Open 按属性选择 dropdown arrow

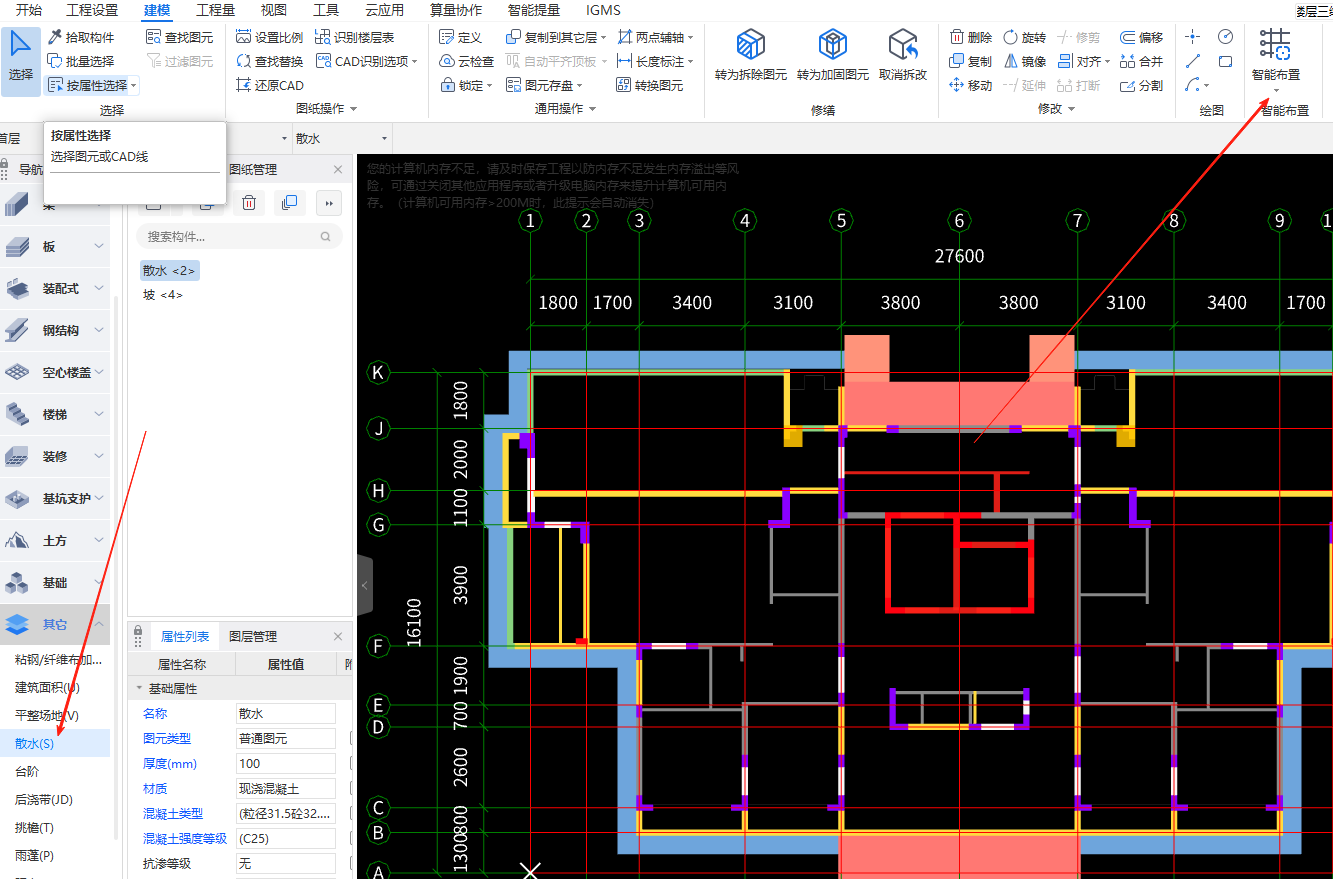click(133, 86)
